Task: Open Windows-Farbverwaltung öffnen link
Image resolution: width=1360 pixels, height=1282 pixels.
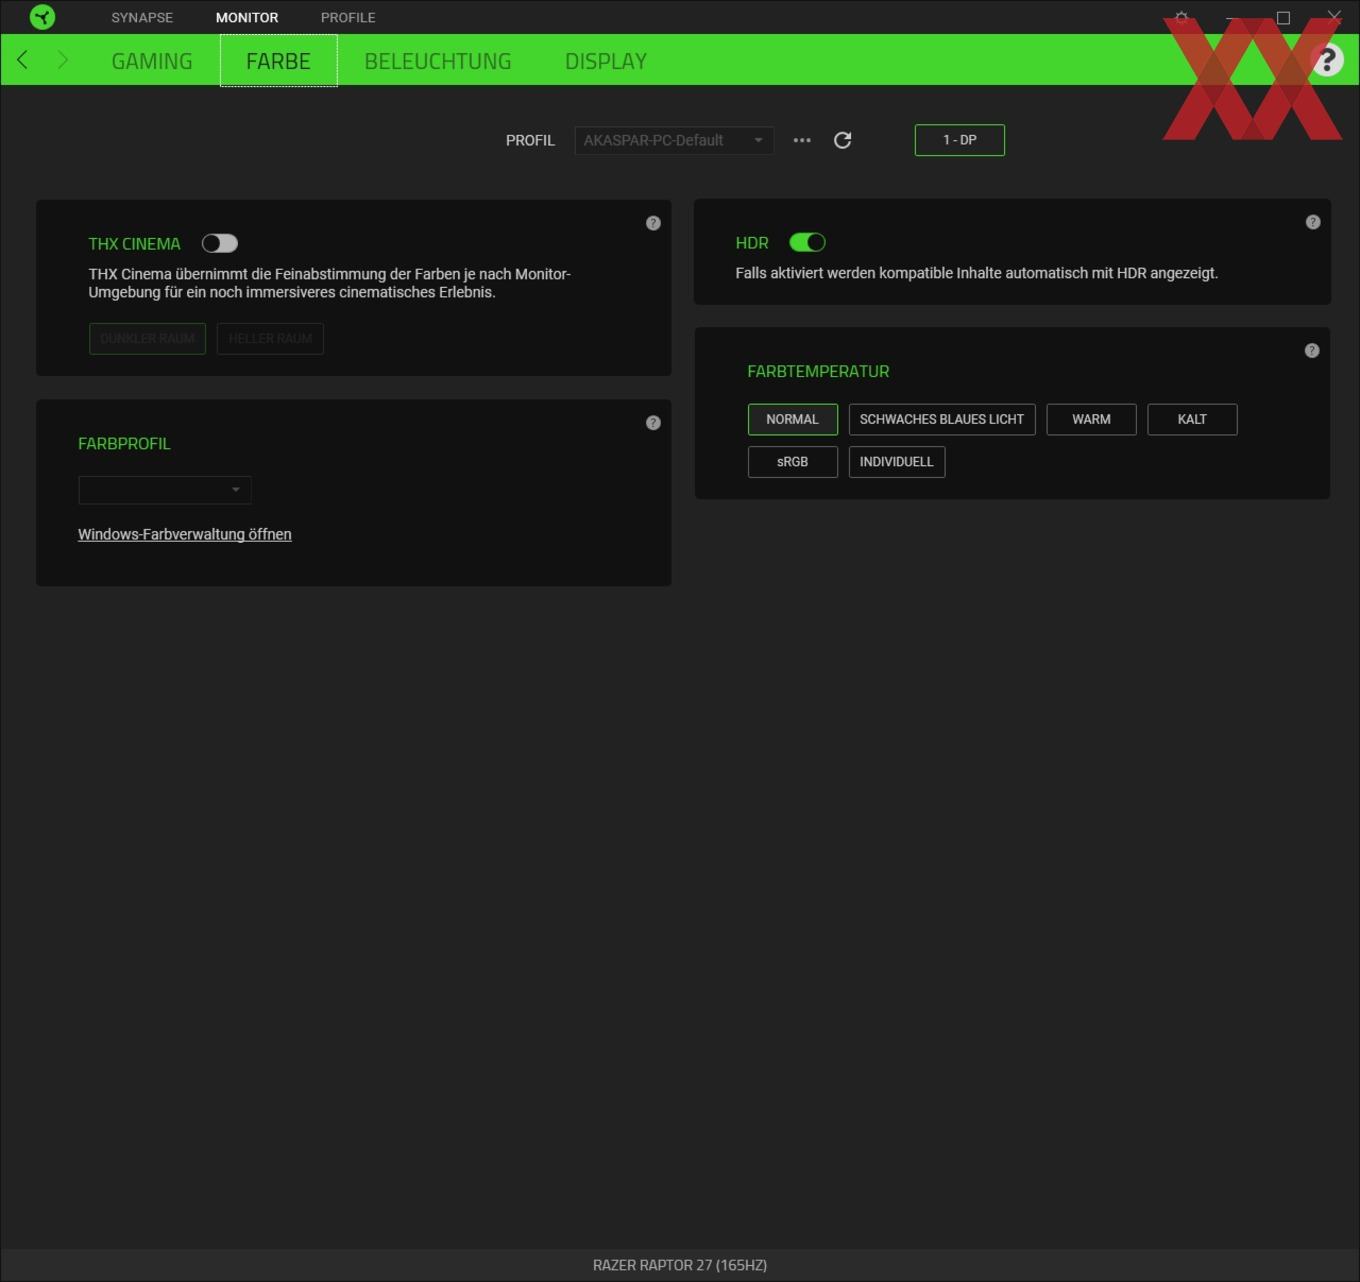Action: point(185,534)
